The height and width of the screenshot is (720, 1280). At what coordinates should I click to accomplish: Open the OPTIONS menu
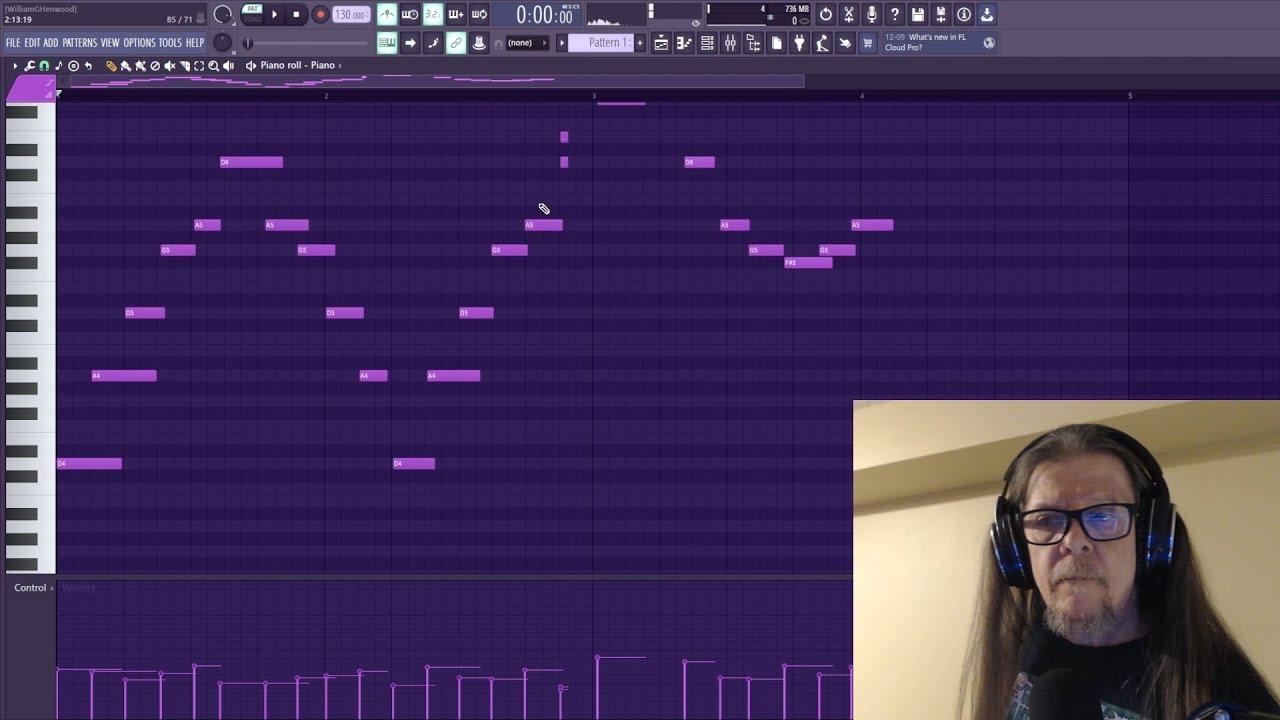click(x=140, y=43)
